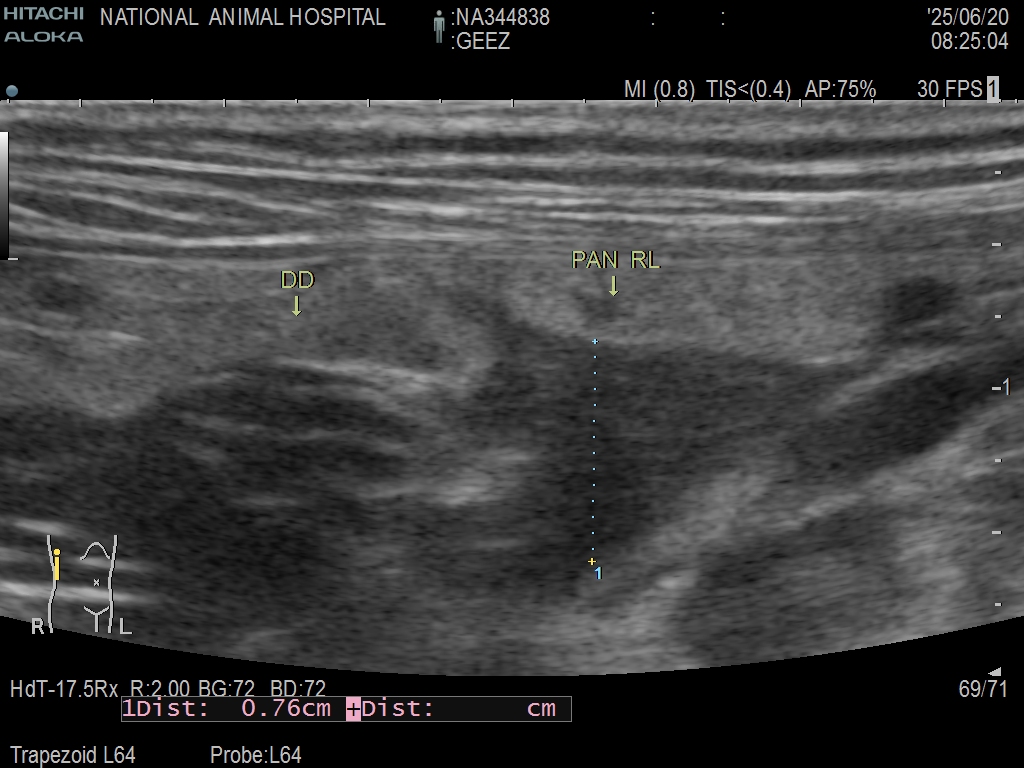Click the grayscale bar on left edge

4,195
